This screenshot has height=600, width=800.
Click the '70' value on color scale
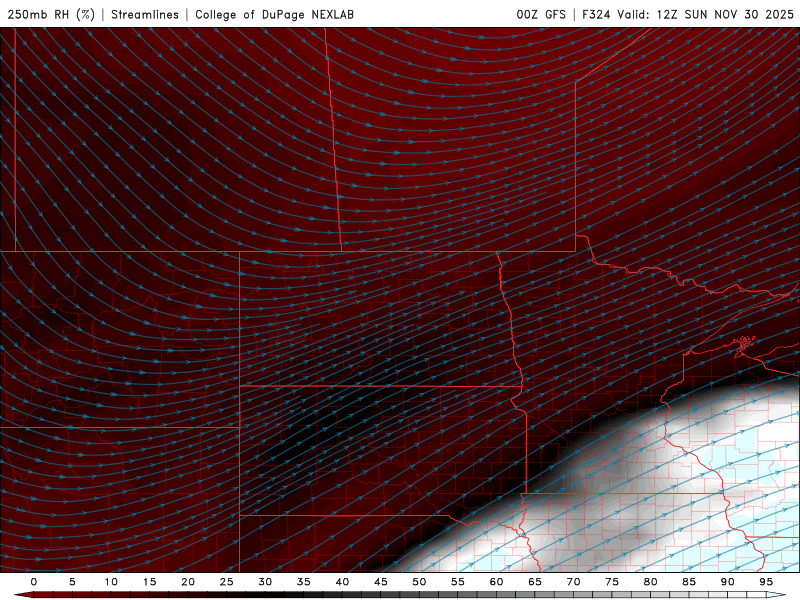pos(573,582)
